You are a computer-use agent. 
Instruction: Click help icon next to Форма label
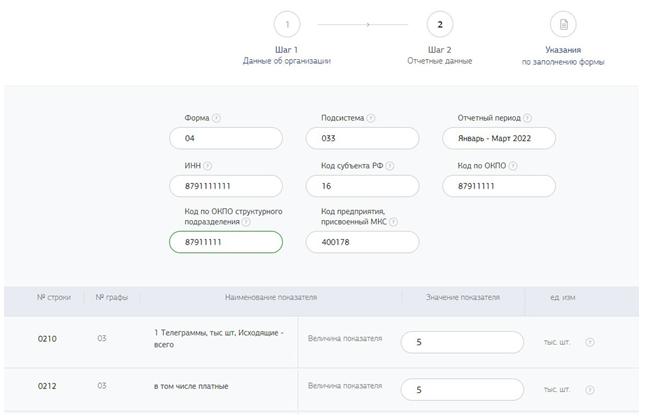coord(217,118)
